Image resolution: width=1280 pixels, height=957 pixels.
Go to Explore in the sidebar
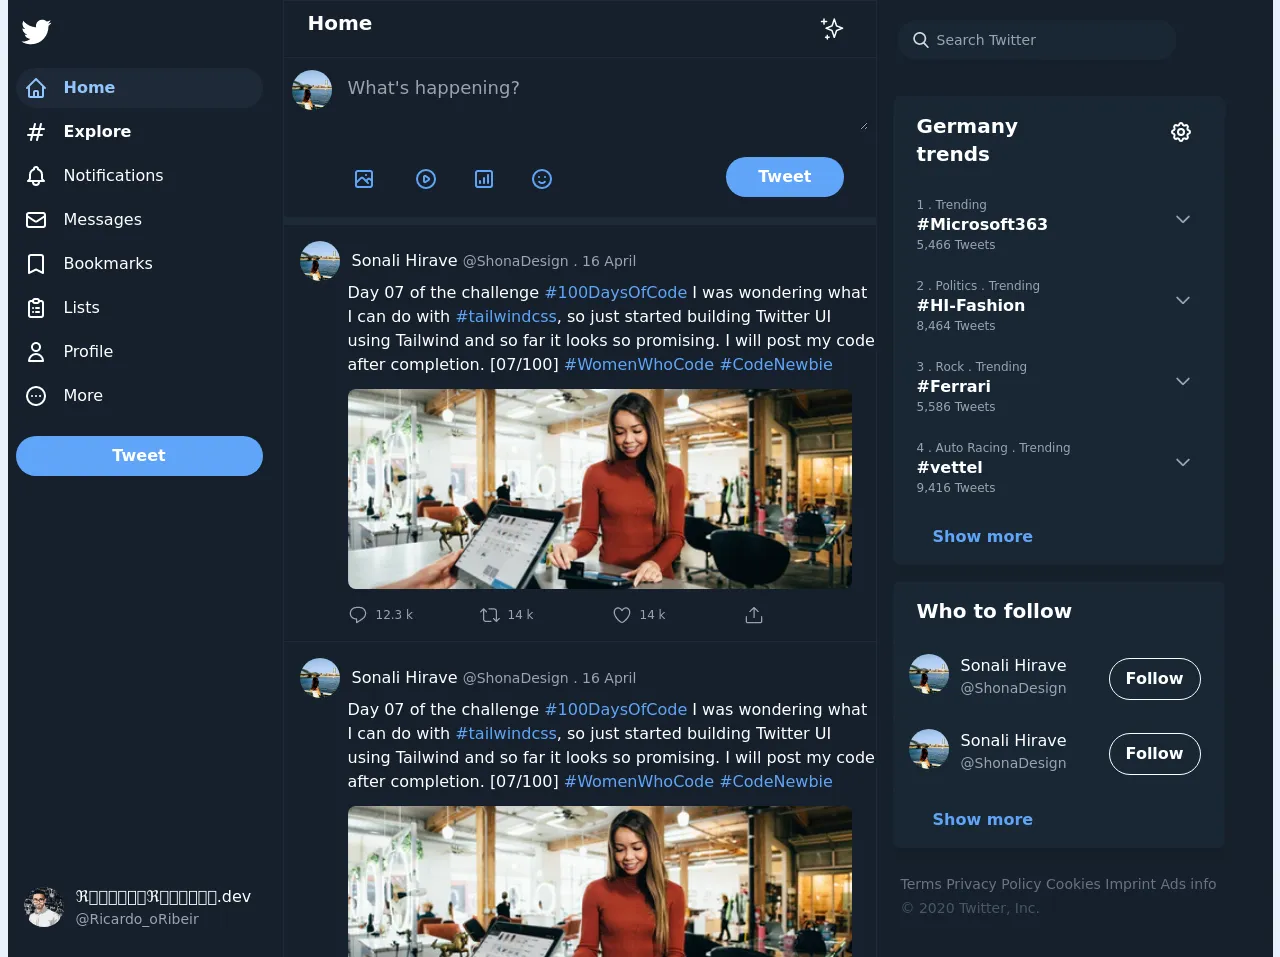pos(97,132)
